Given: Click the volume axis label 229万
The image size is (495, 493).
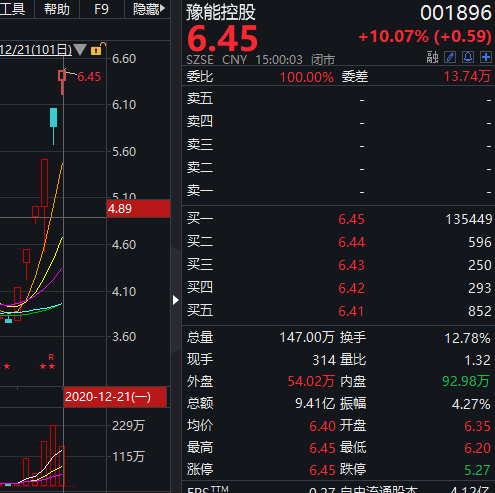Looking at the screenshot, I should tap(128, 426).
